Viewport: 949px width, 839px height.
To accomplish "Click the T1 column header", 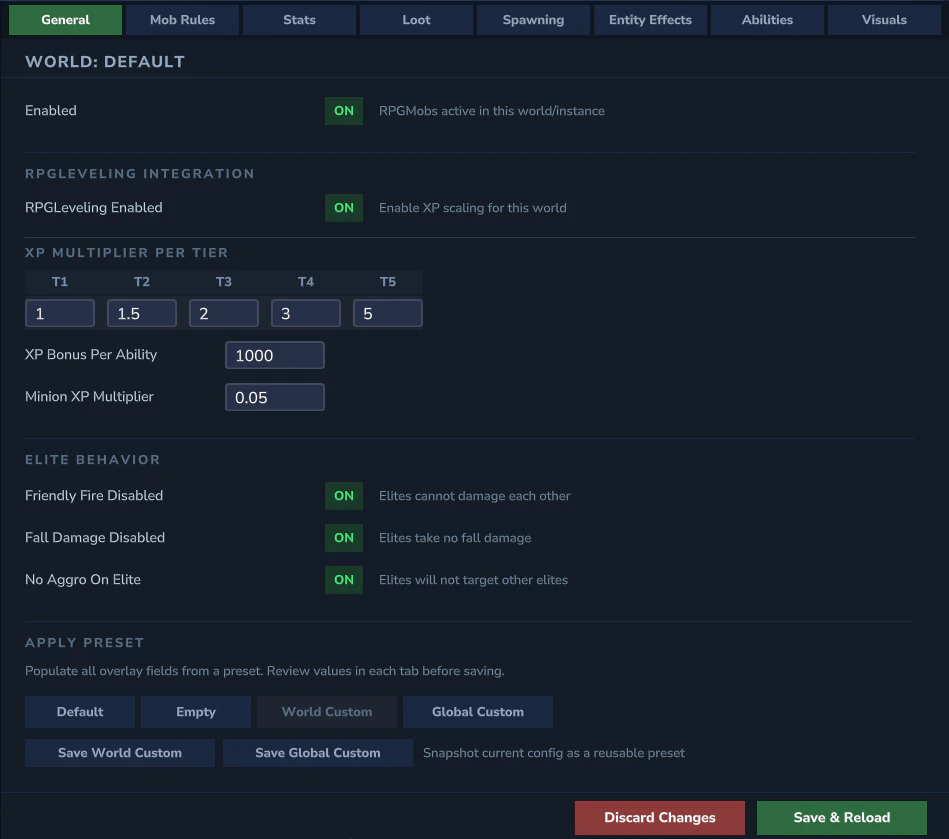I will pos(60,282).
